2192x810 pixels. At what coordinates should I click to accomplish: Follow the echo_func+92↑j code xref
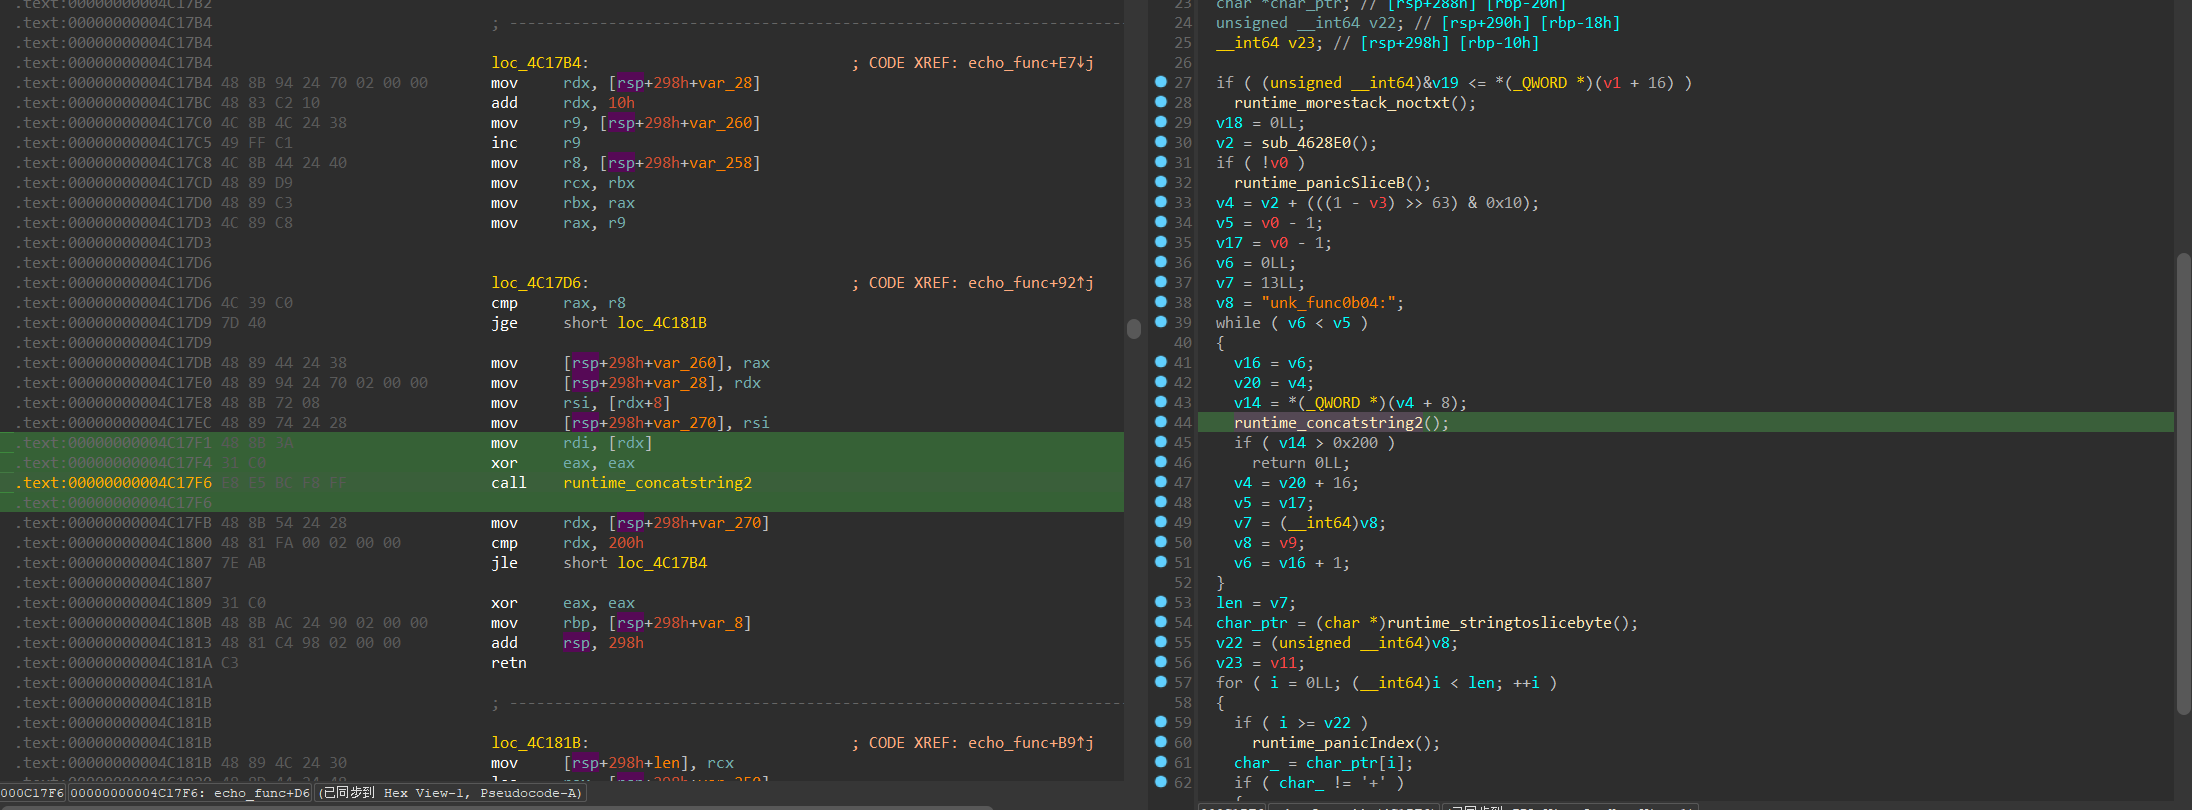[x=1030, y=283]
